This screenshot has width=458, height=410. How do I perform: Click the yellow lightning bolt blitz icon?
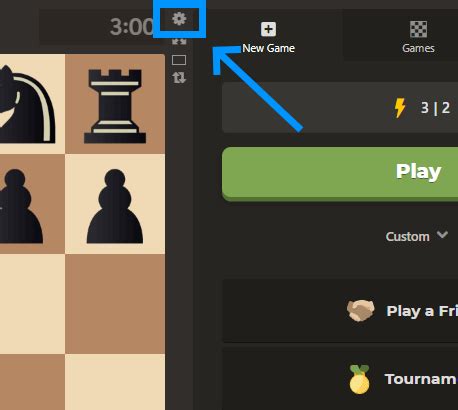pos(400,108)
